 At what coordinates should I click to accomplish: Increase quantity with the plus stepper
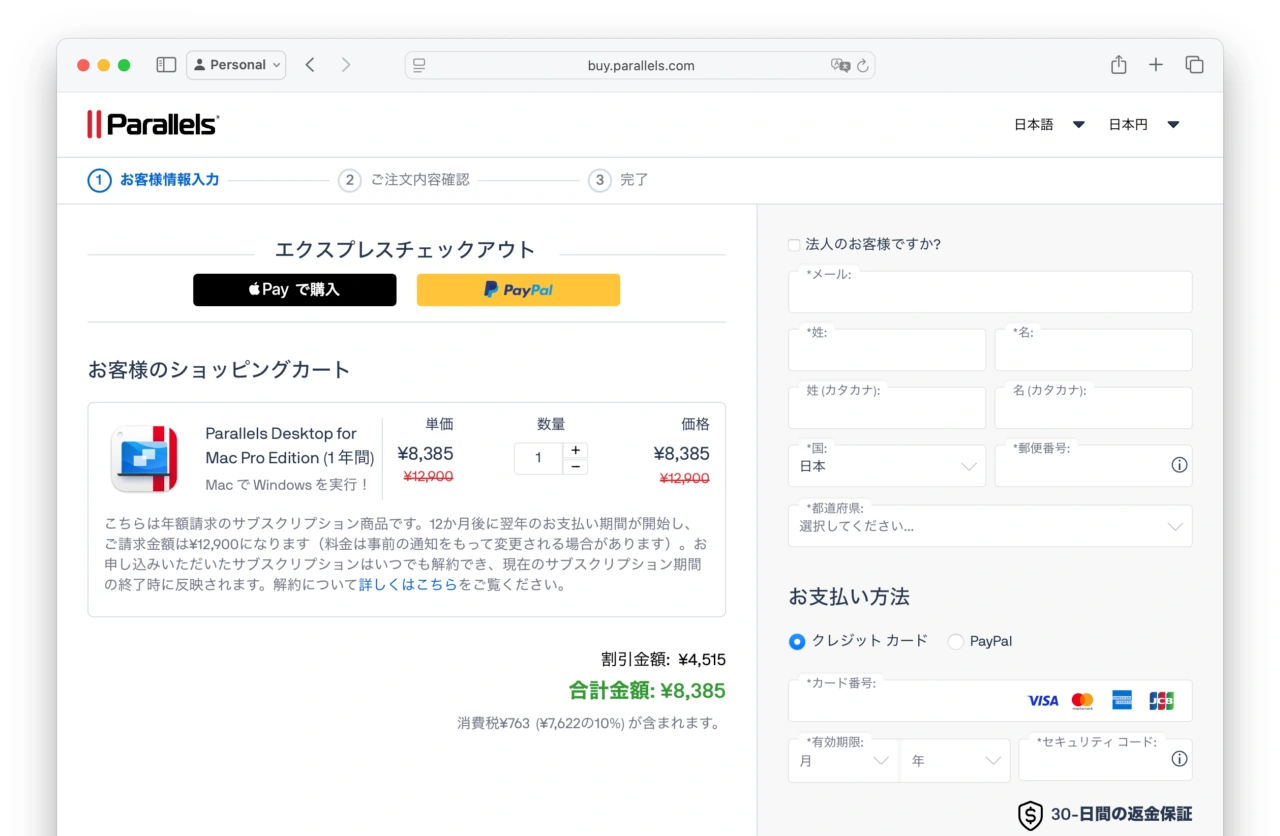click(x=575, y=450)
